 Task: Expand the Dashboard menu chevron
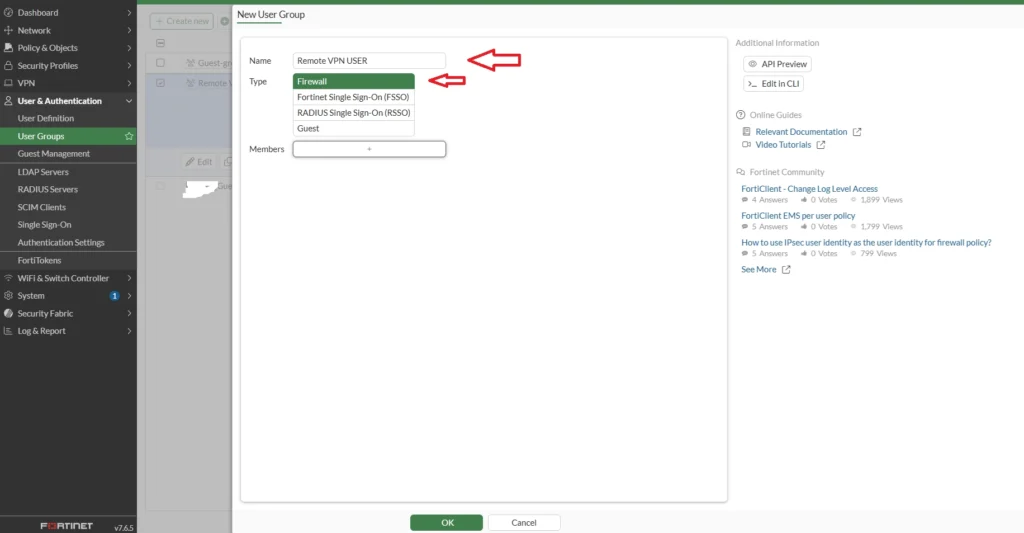129,12
